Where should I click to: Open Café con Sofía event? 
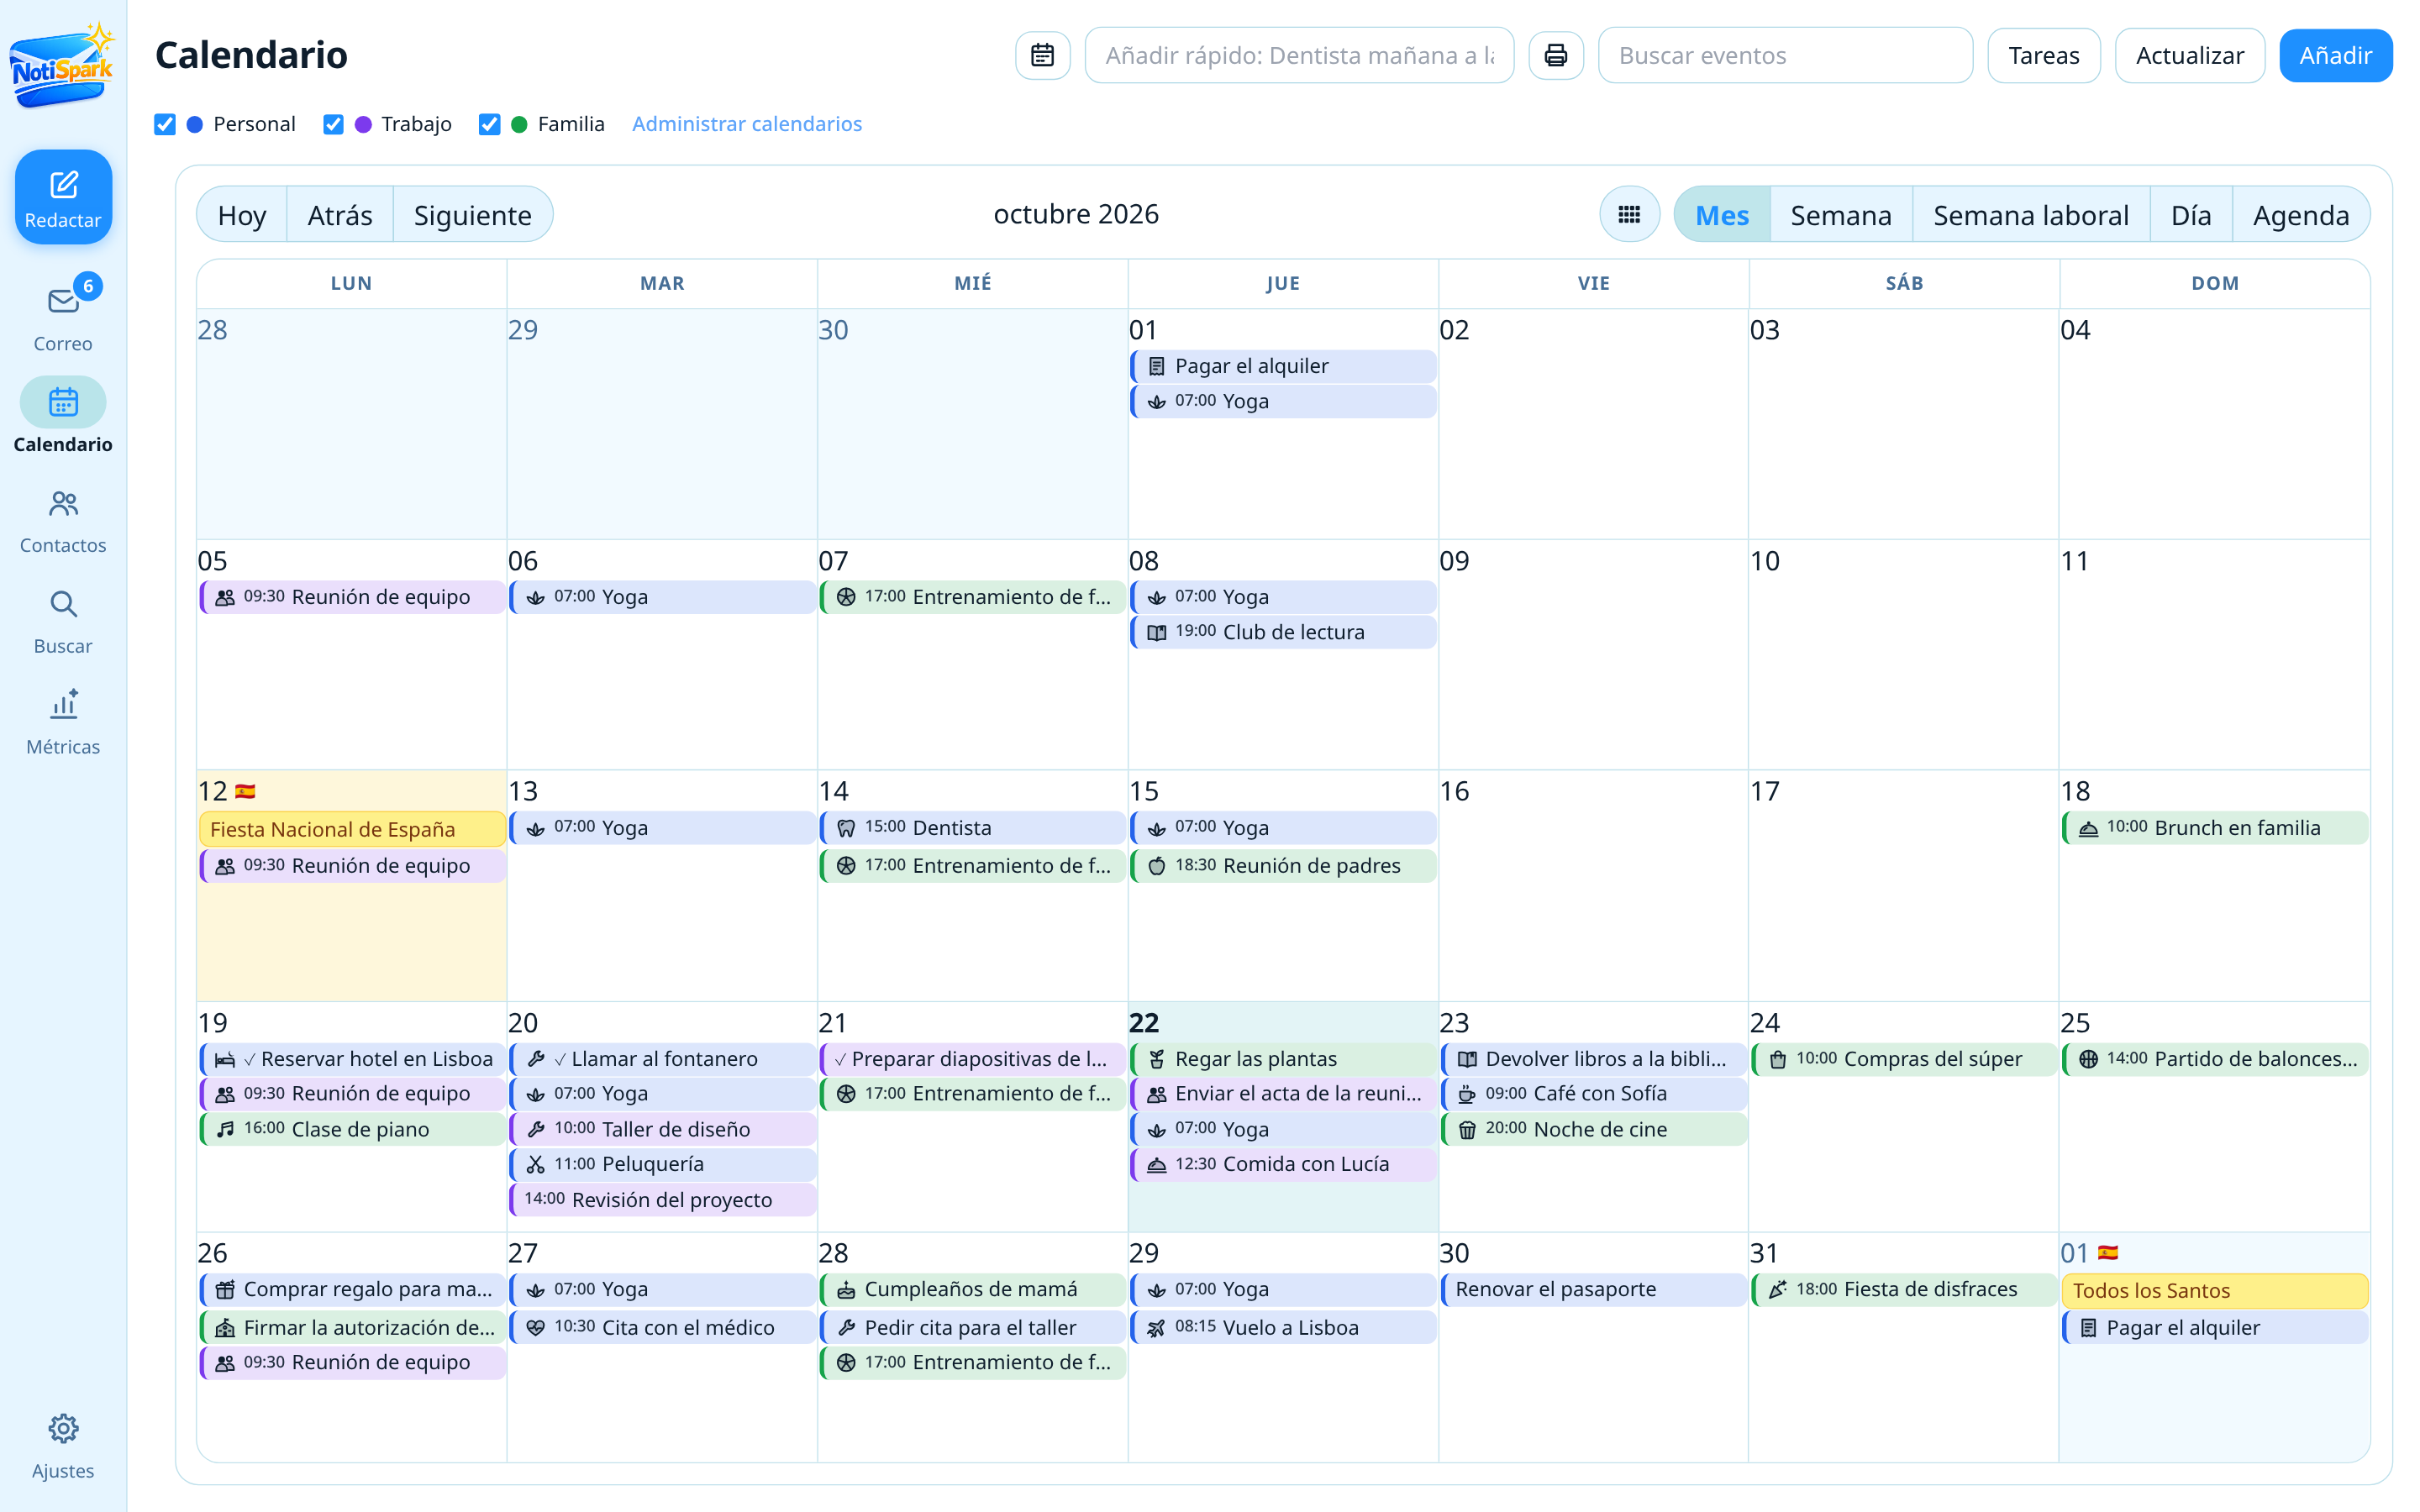(1594, 1094)
